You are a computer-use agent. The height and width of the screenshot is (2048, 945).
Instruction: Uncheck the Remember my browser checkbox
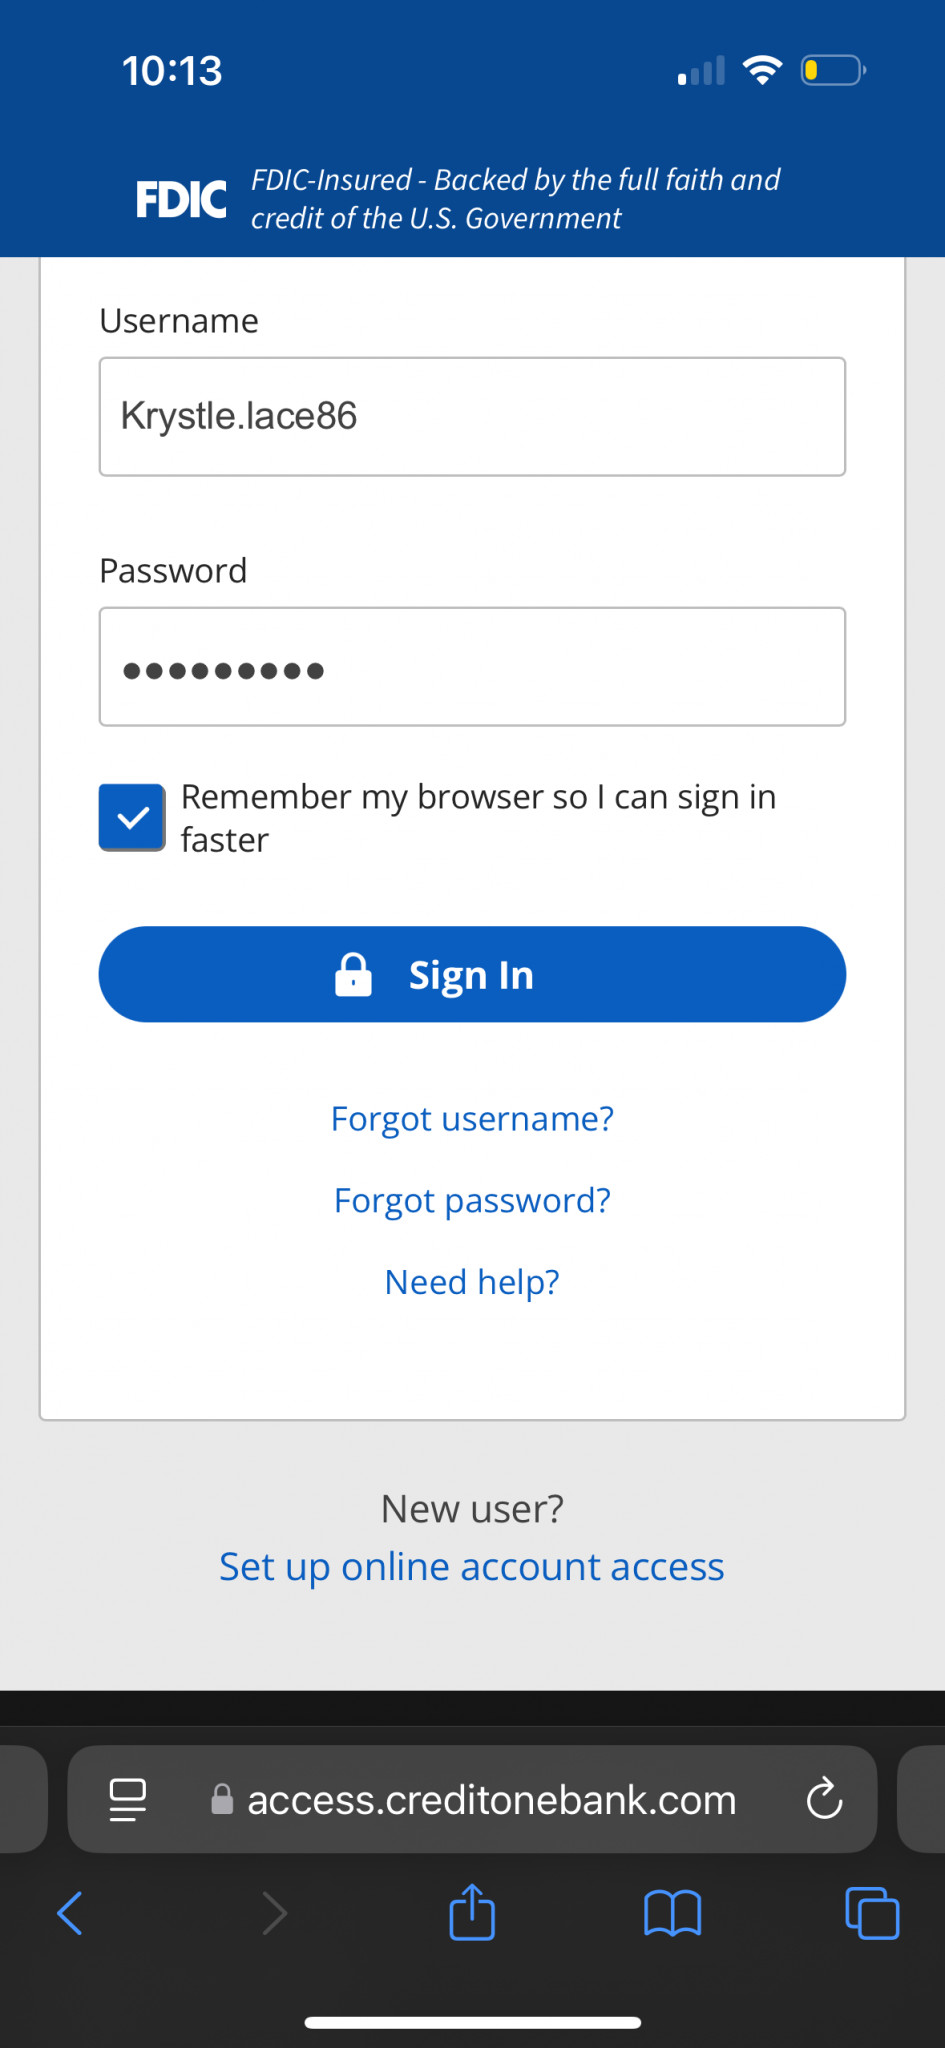132,818
